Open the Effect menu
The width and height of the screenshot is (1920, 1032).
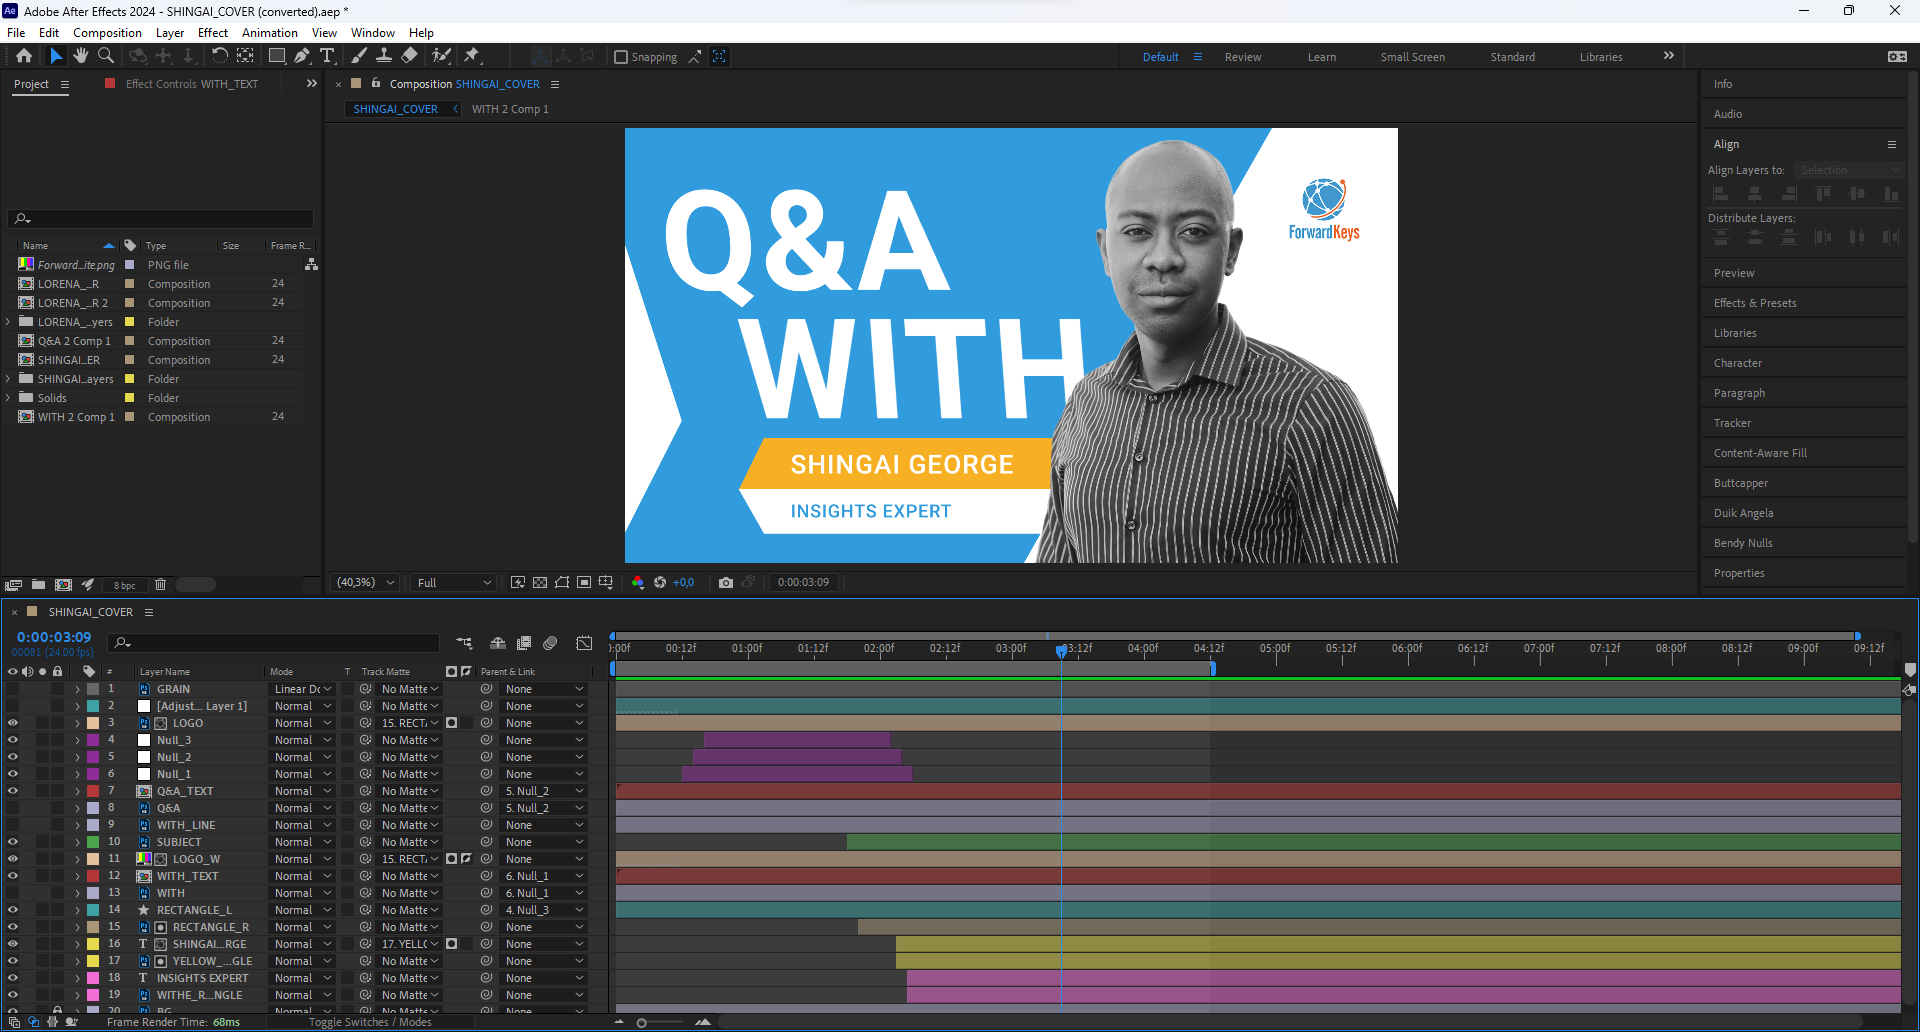point(213,33)
